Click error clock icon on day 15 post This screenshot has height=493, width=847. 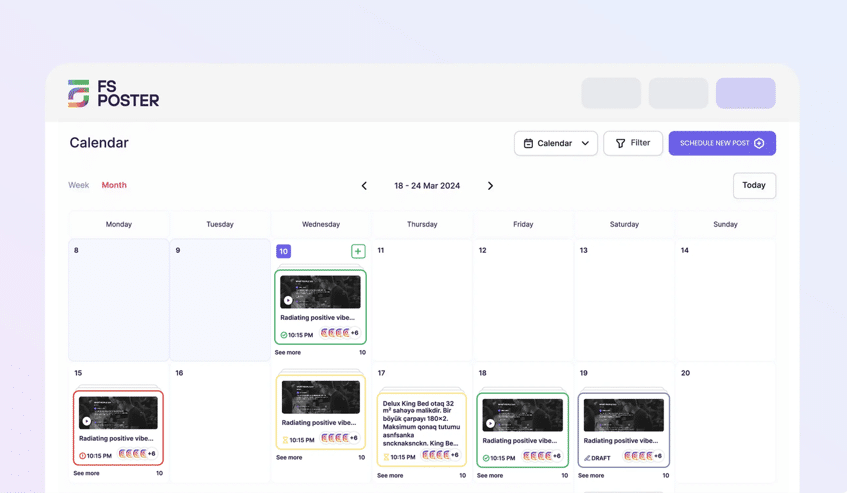coord(83,456)
